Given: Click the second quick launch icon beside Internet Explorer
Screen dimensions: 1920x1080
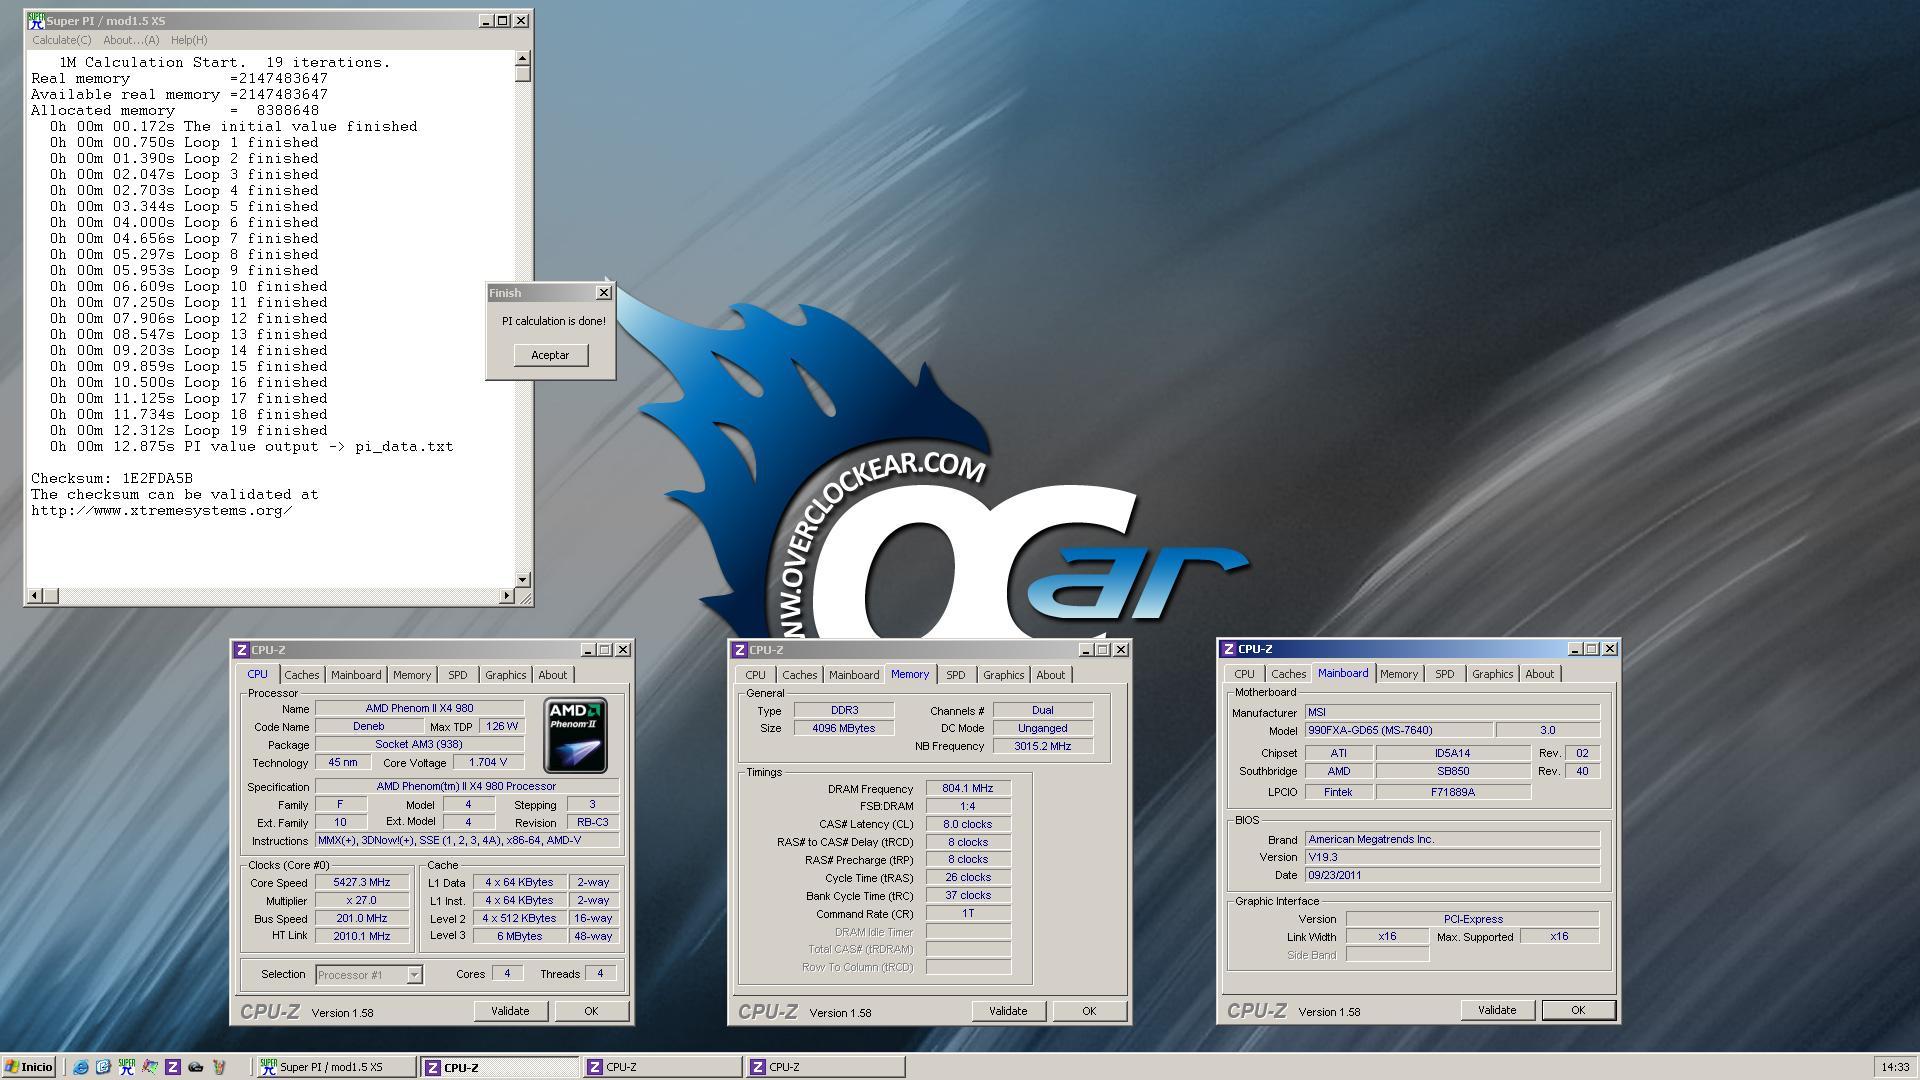Looking at the screenshot, I should pos(103,1067).
